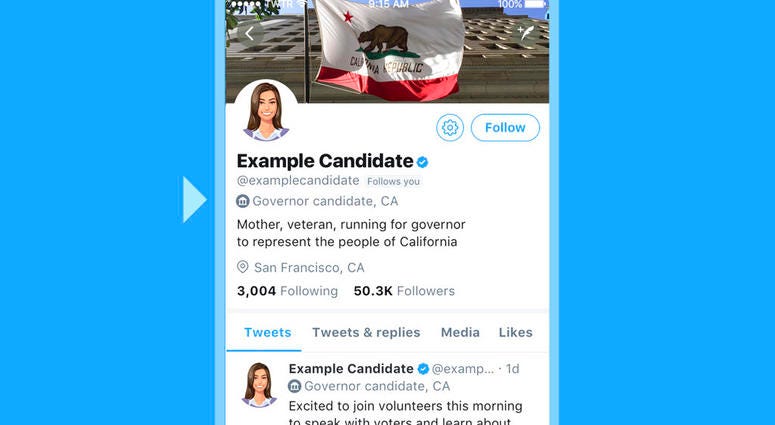Click the verified badge in the tweet header
Image resolution: width=775 pixels, height=425 pixels.
click(423, 369)
